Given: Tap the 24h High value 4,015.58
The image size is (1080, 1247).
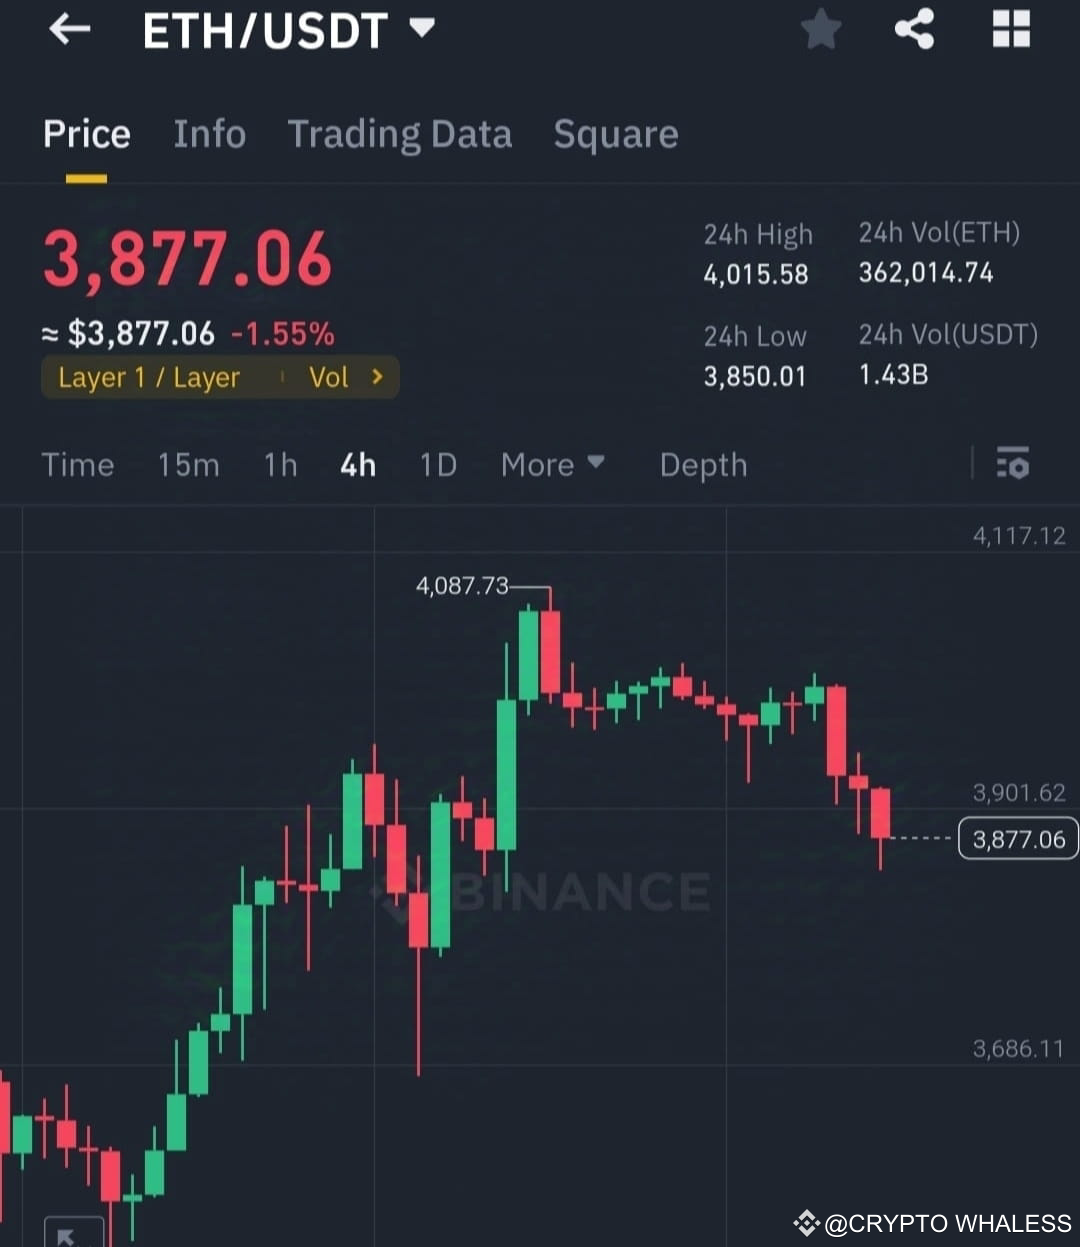Looking at the screenshot, I should click(x=756, y=275).
